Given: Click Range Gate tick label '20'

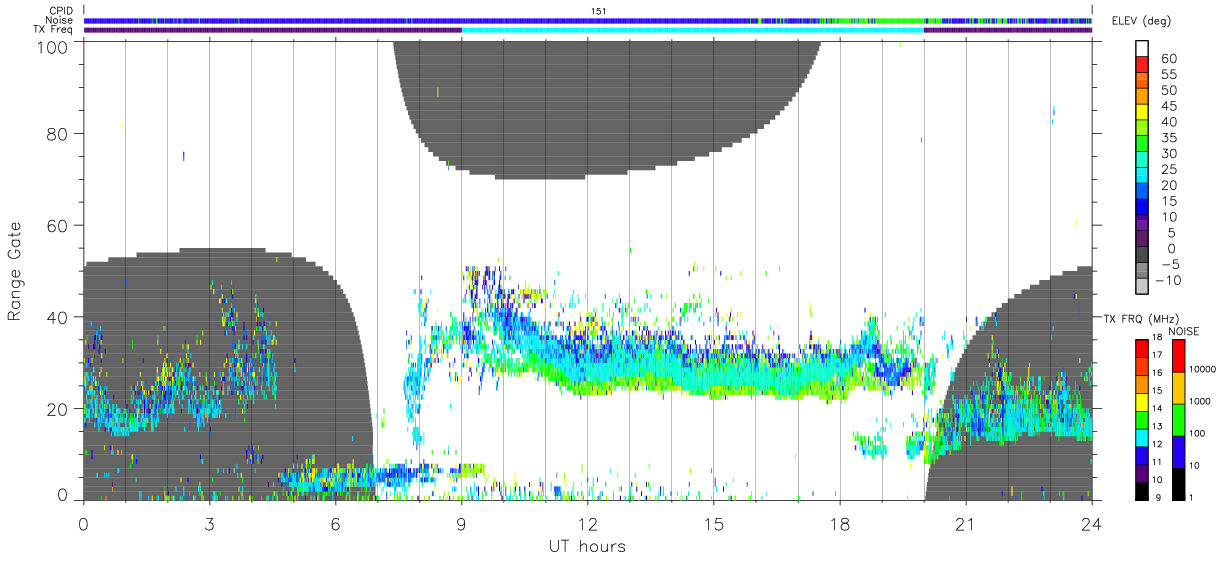Looking at the screenshot, I should pos(57,409).
